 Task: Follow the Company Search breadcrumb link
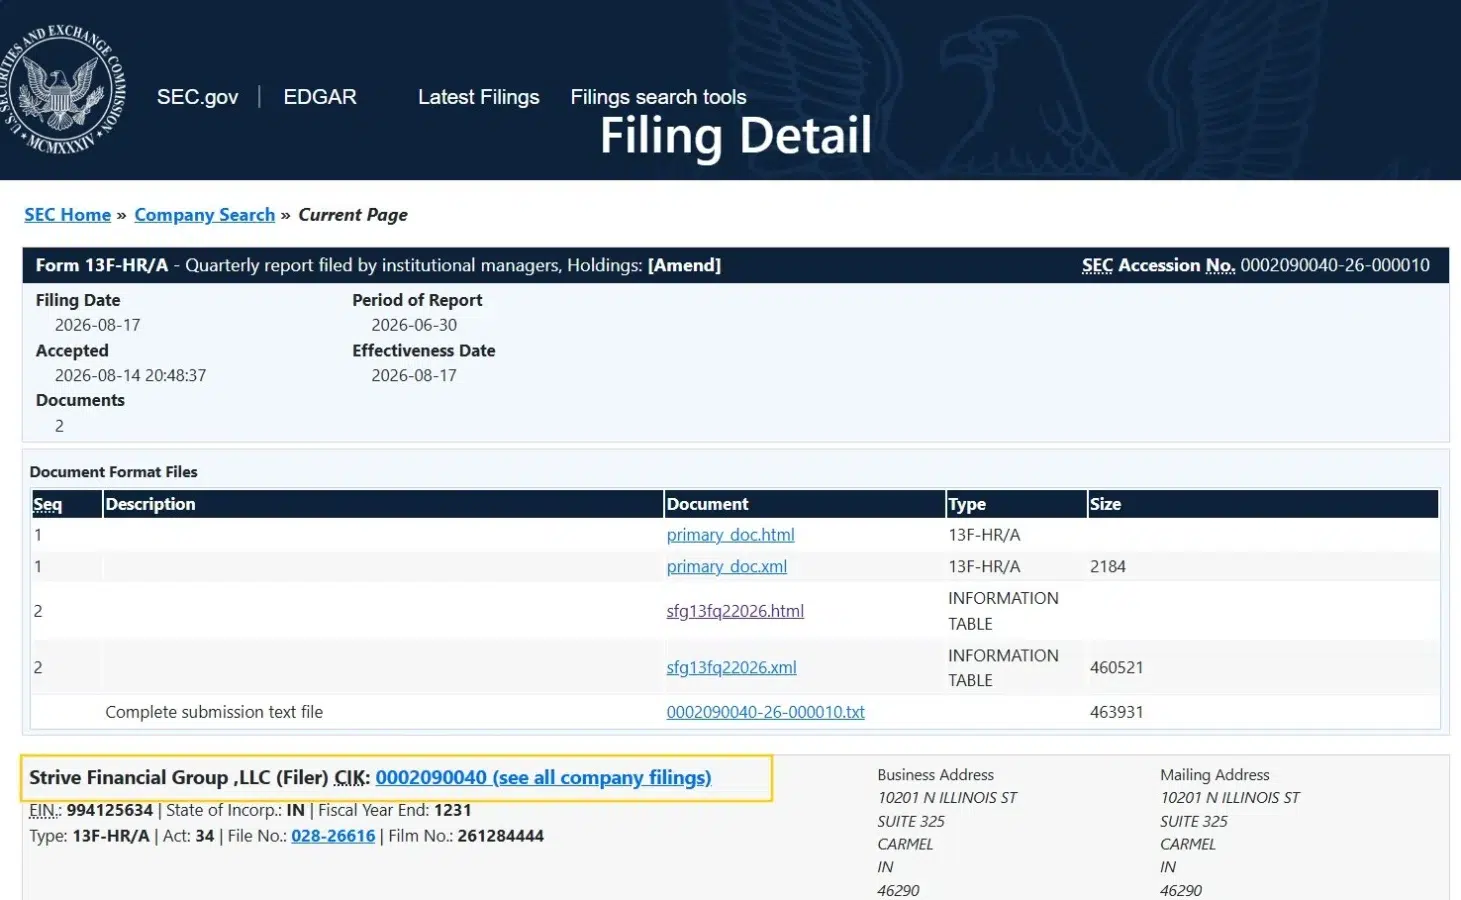[204, 215]
